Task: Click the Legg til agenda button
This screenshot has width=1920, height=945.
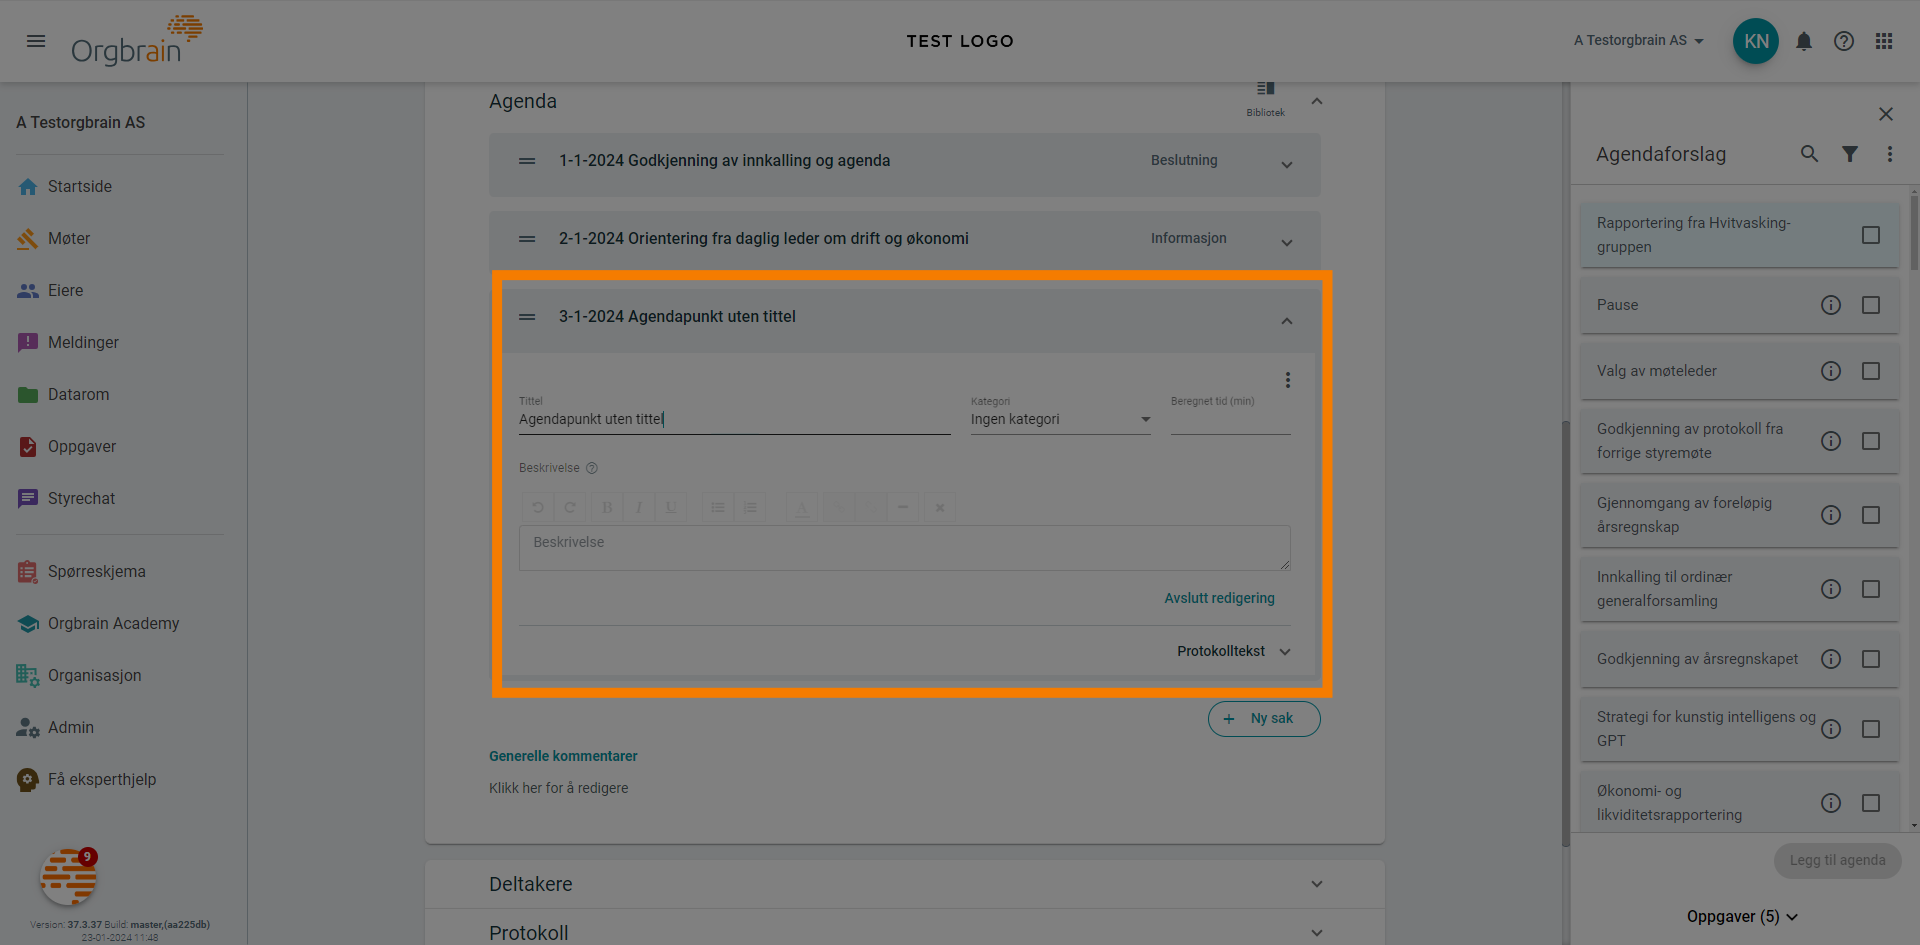Action: point(1838,860)
